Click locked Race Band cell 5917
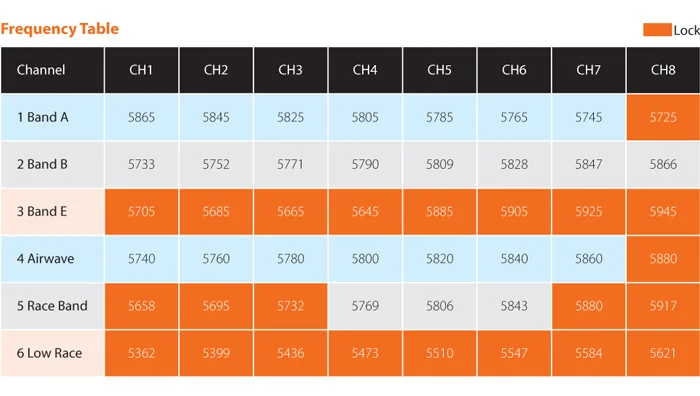This screenshot has width=700, height=396. pos(663,306)
